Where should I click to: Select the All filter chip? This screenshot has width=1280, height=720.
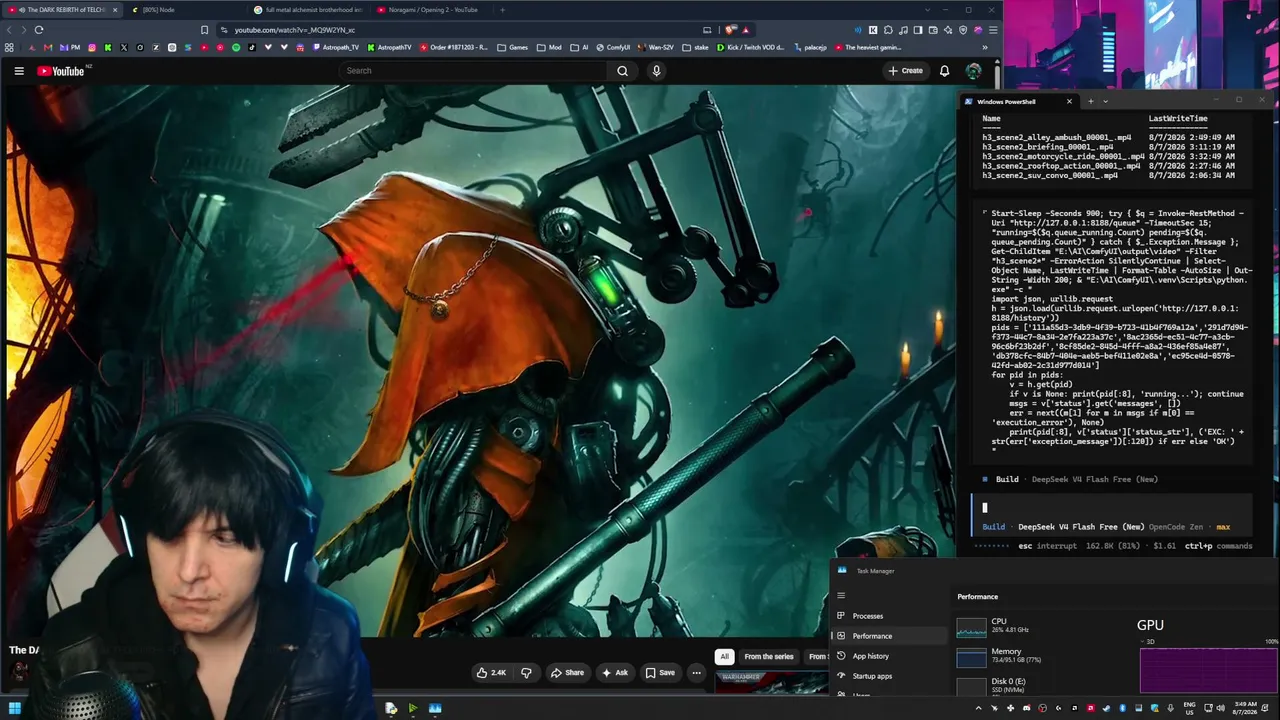[x=725, y=656]
